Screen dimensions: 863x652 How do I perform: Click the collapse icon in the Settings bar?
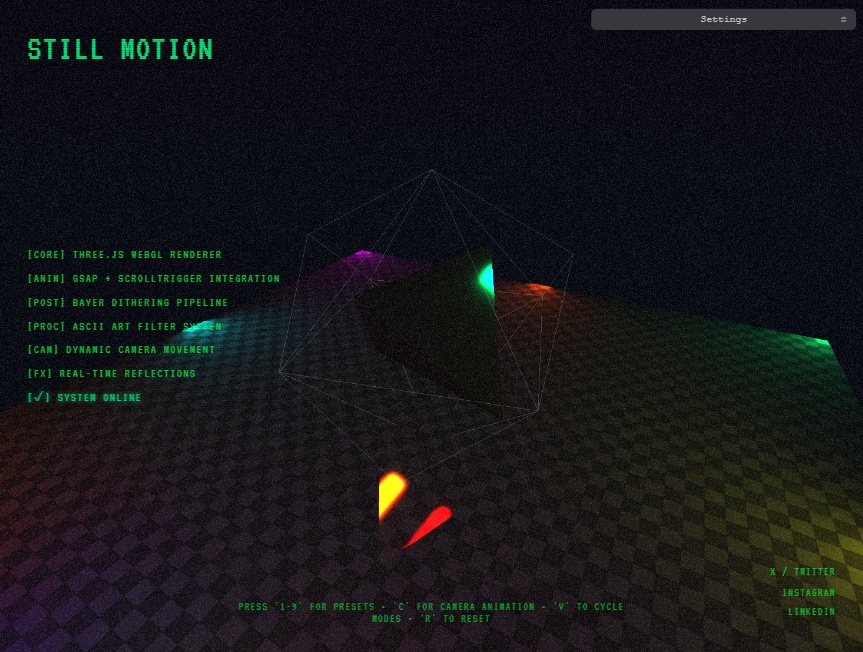click(x=843, y=19)
